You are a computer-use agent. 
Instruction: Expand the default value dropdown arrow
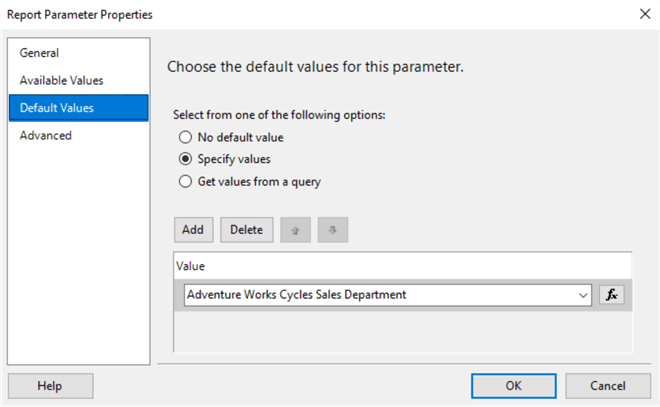pyautogui.click(x=583, y=295)
